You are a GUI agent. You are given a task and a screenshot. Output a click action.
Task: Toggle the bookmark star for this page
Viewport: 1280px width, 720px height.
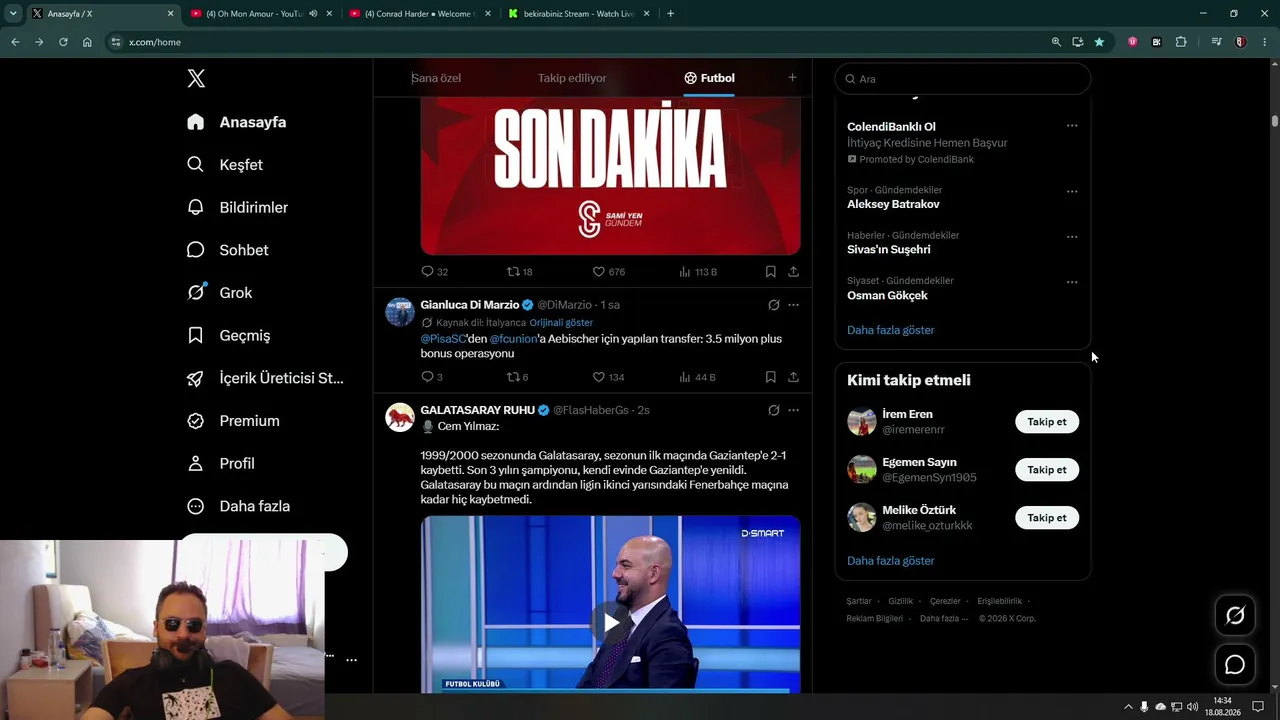point(1099,42)
